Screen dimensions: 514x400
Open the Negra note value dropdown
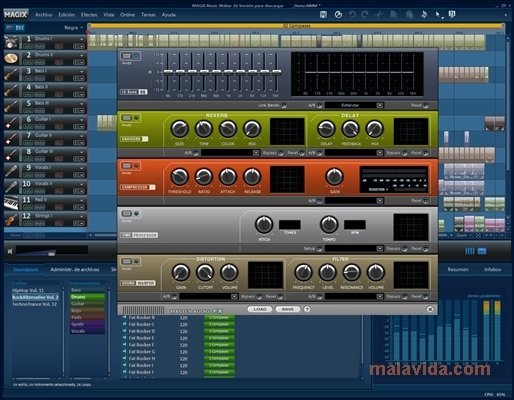point(73,28)
